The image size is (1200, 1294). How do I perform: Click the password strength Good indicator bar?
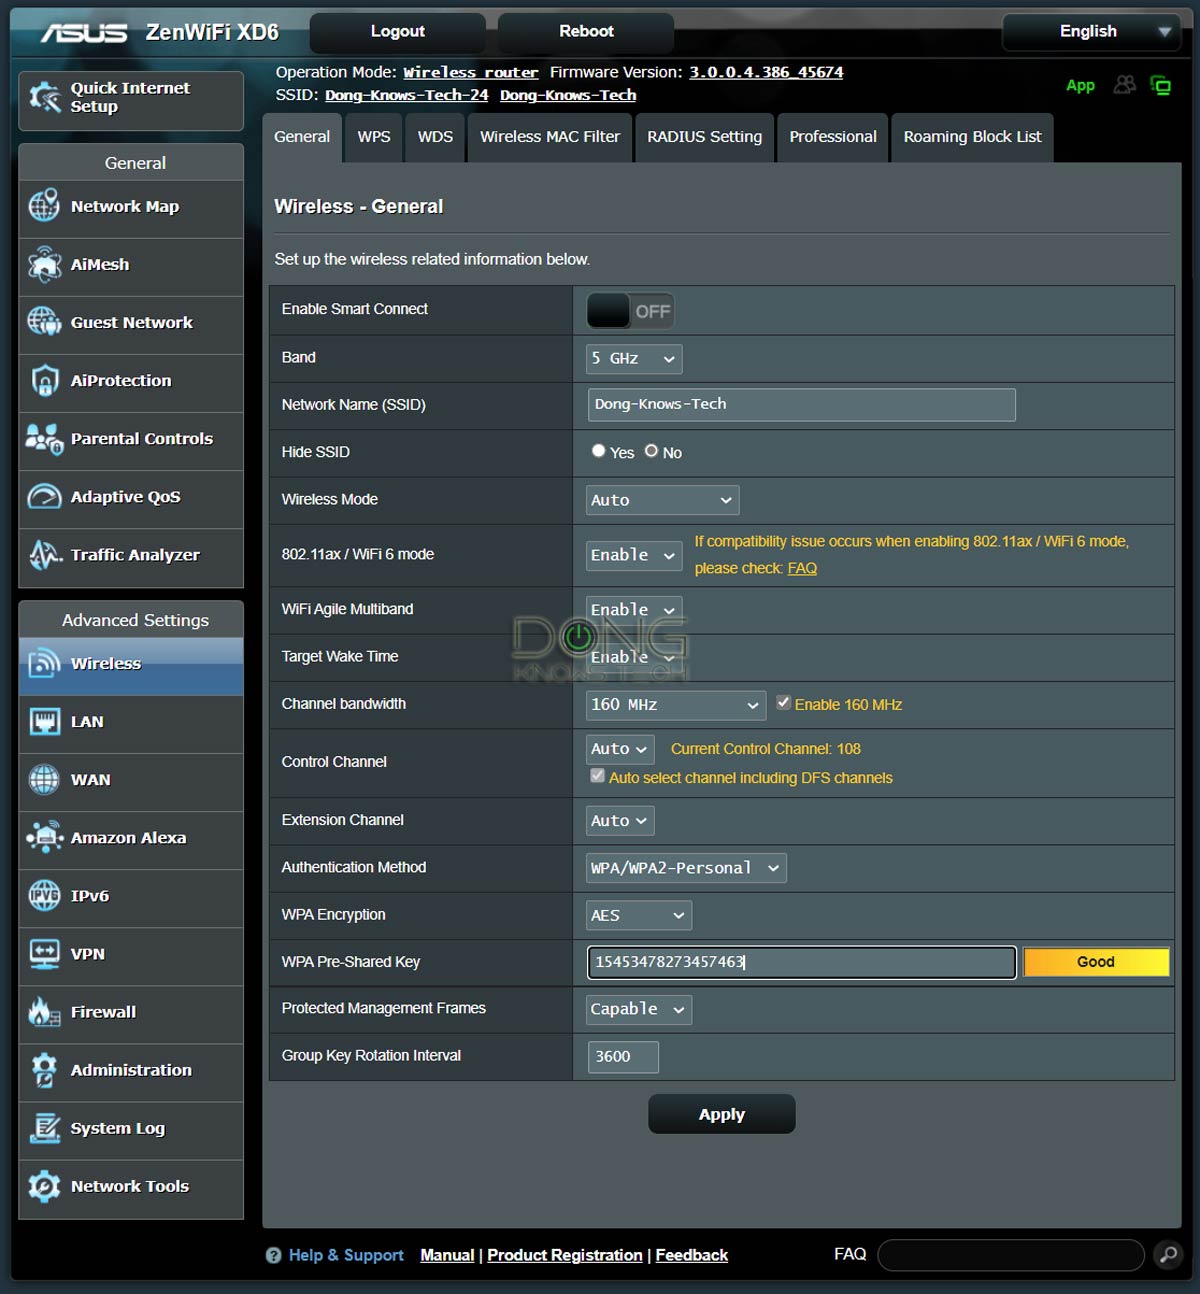coord(1095,962)
